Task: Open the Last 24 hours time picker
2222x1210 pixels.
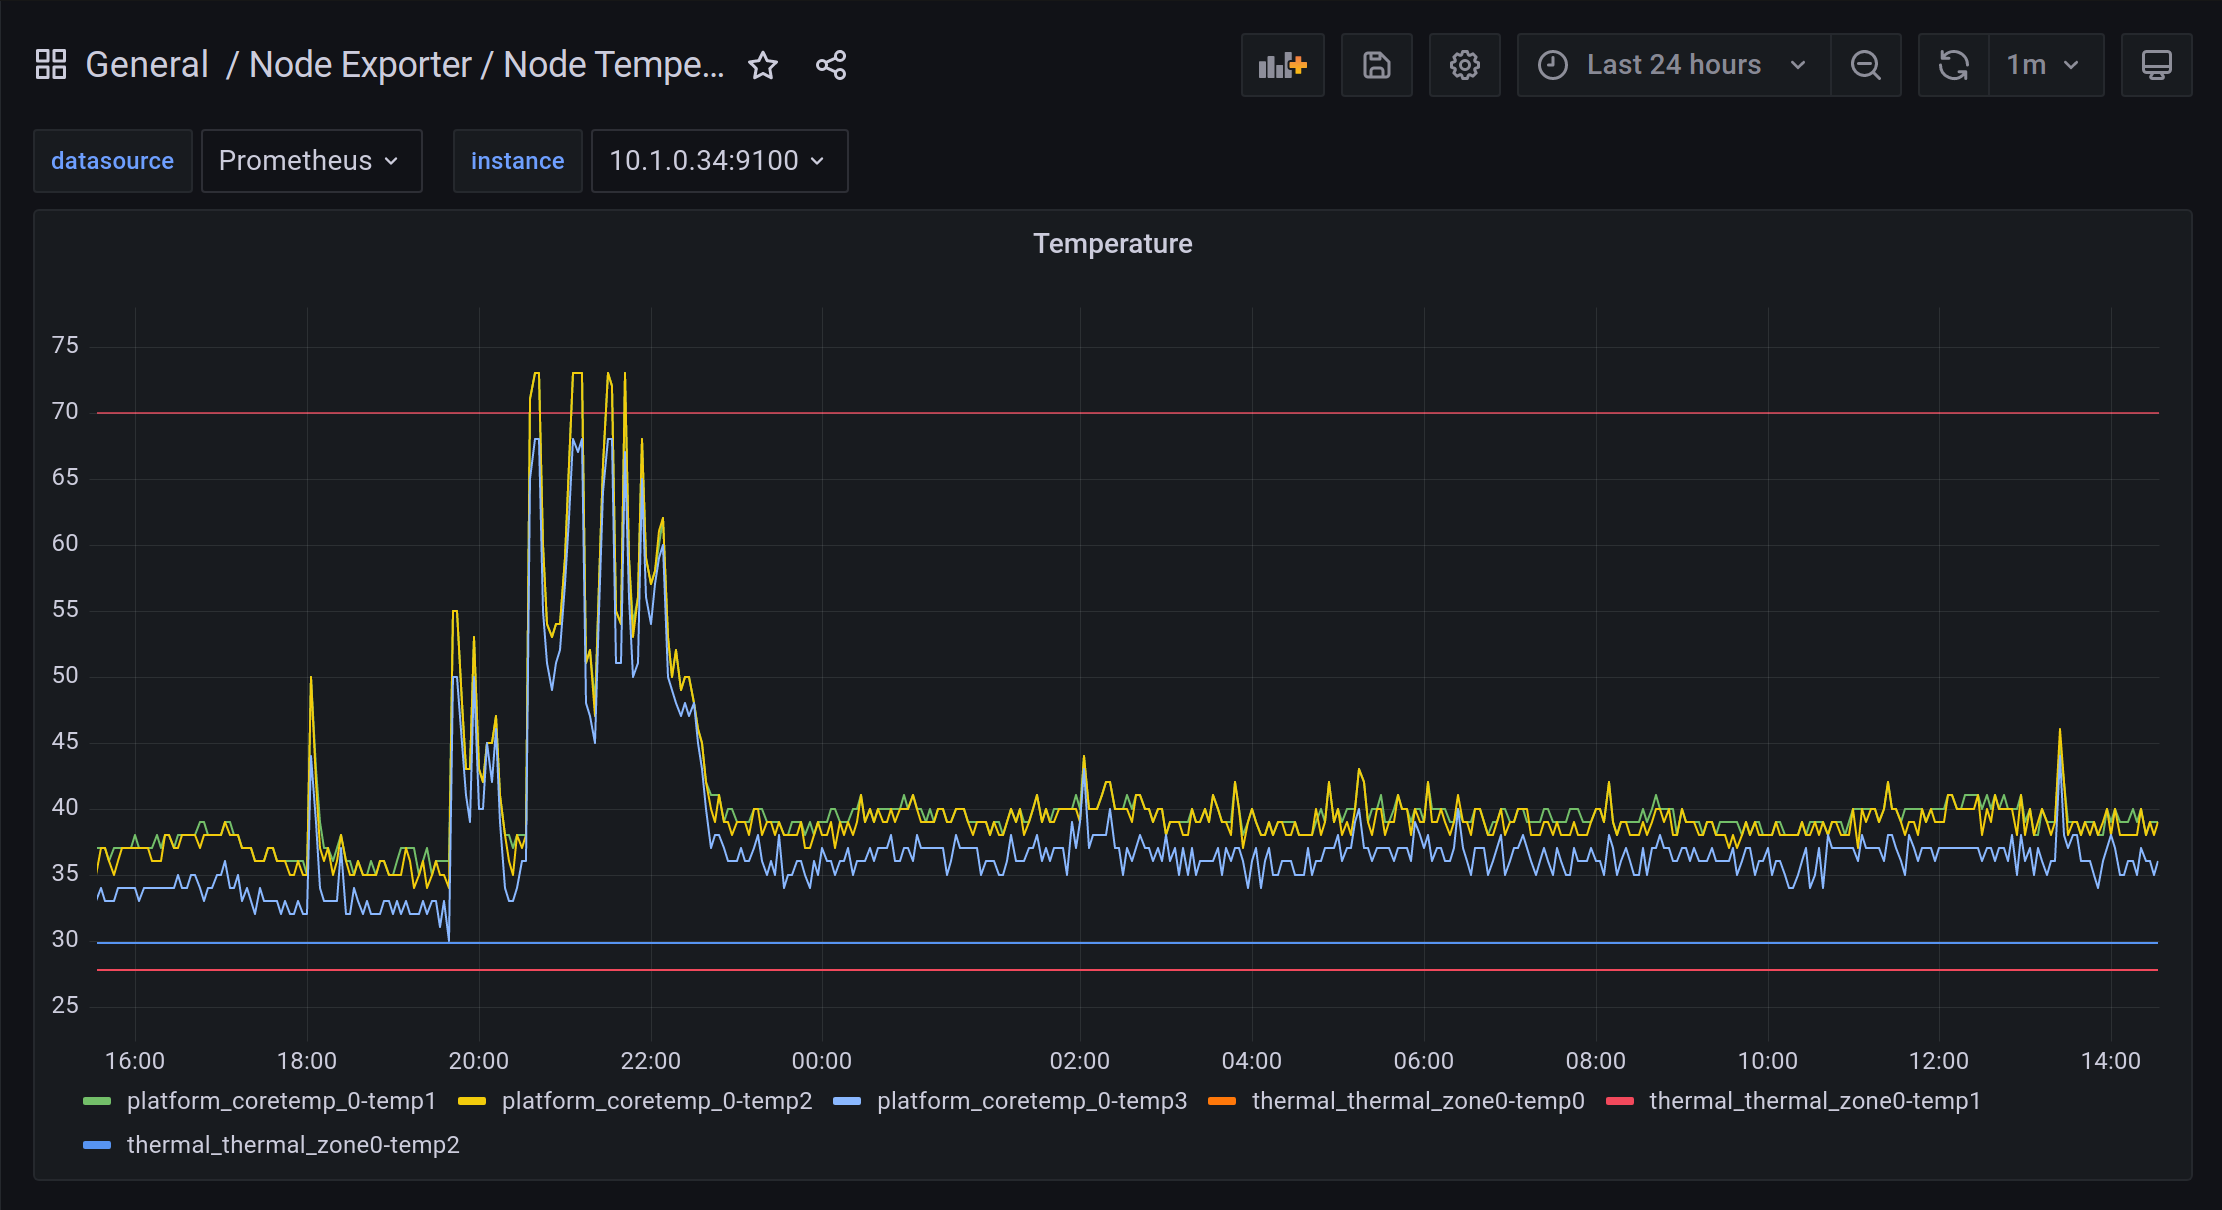Action: (x=1673, y=65)
